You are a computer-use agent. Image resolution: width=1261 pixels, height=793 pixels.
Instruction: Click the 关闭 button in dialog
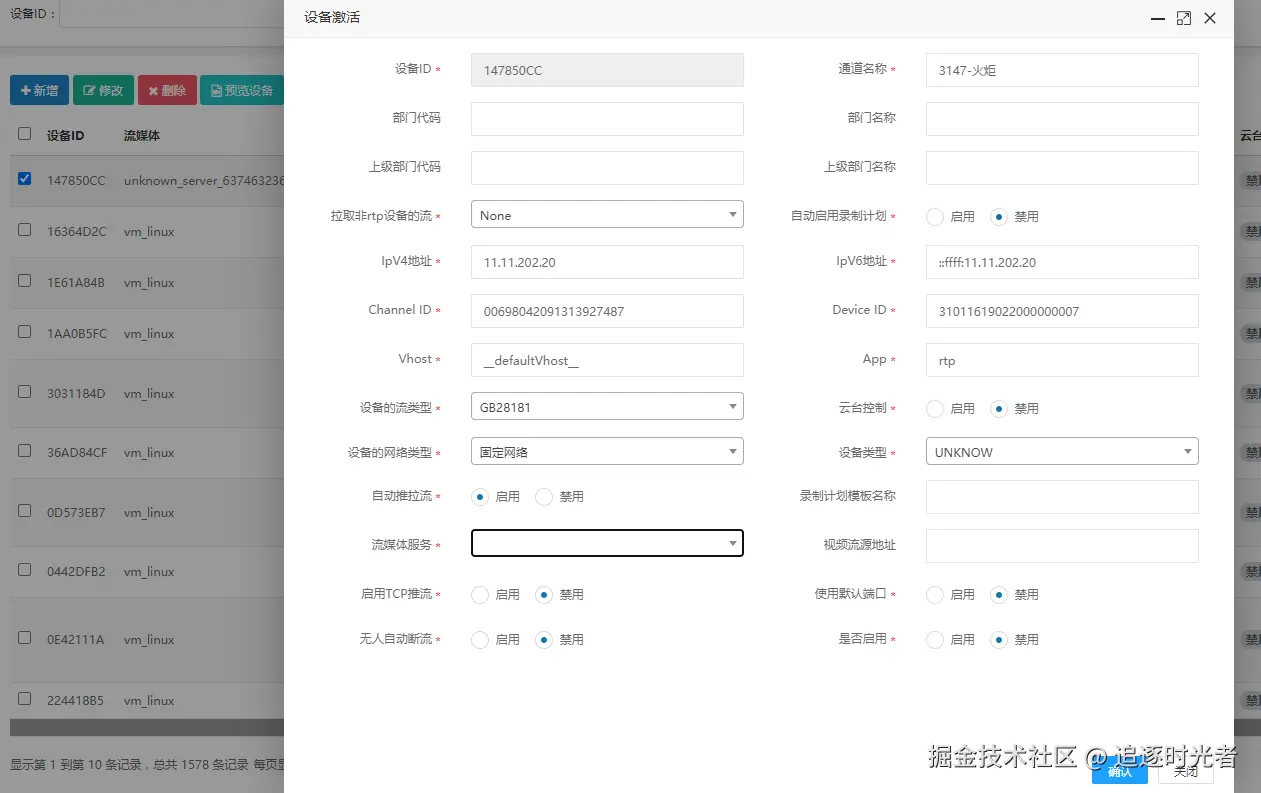(x=1186, y=771)
